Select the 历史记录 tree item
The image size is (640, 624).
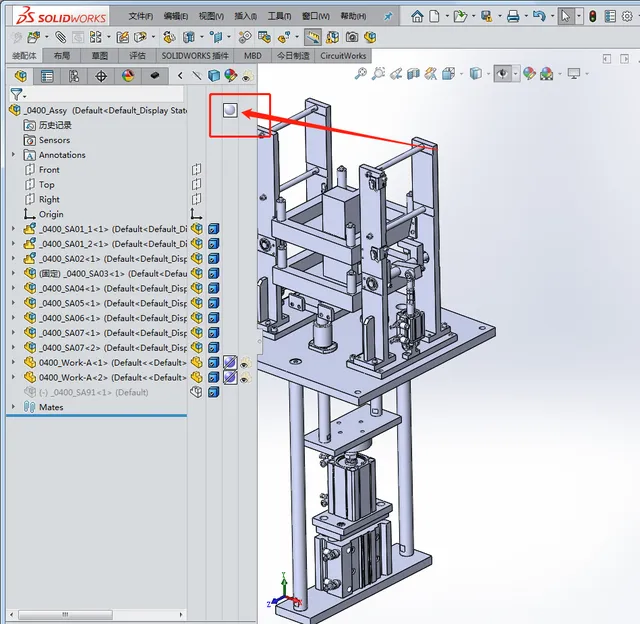click(x=55, y=125)
